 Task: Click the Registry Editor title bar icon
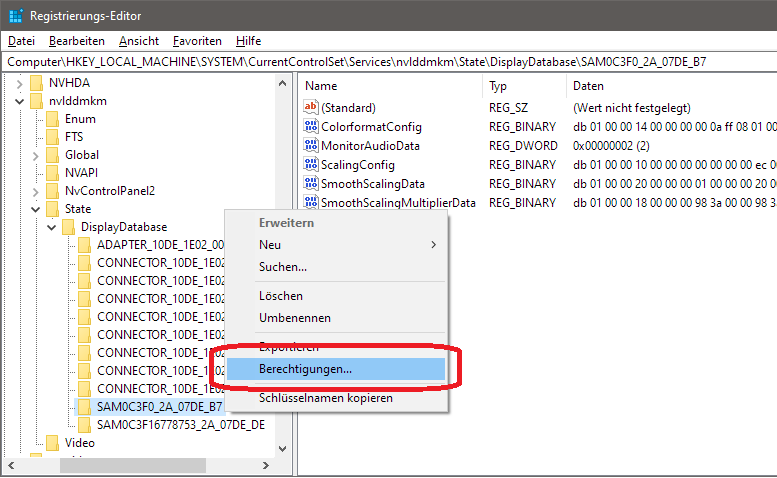15,15
